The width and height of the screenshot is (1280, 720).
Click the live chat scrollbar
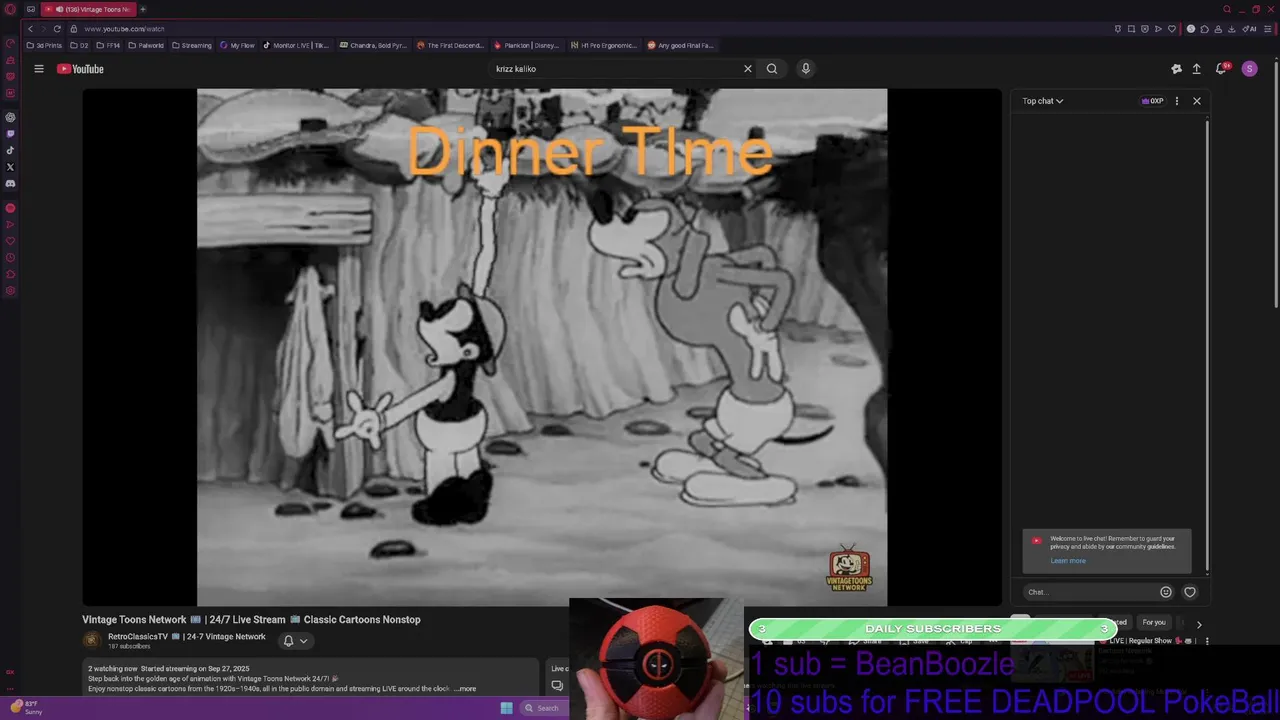pos(1207,345)
